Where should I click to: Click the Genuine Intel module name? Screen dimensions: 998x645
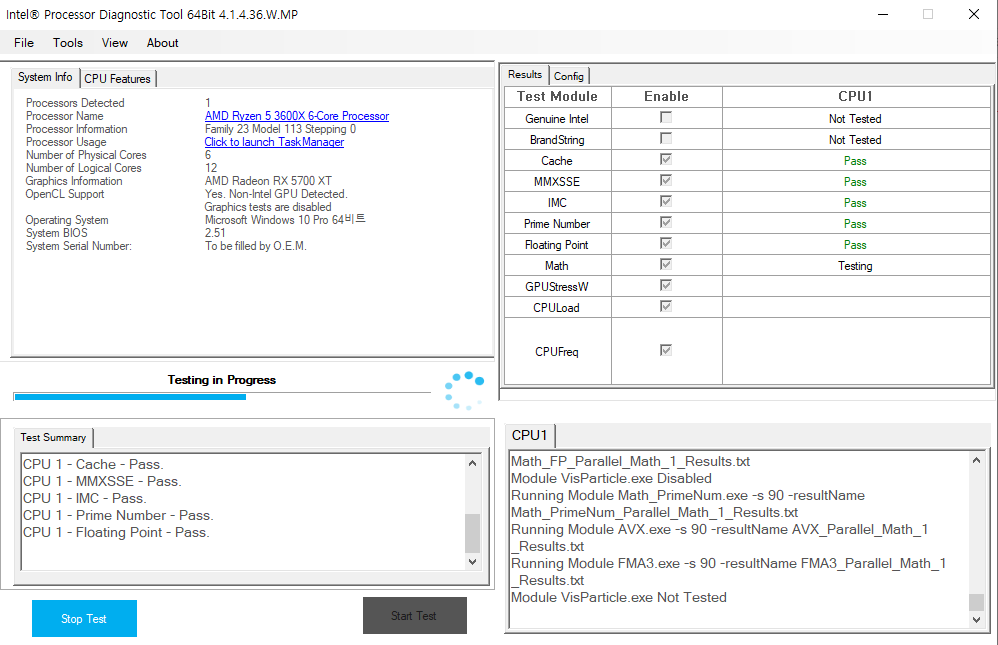tap(557, 119)
